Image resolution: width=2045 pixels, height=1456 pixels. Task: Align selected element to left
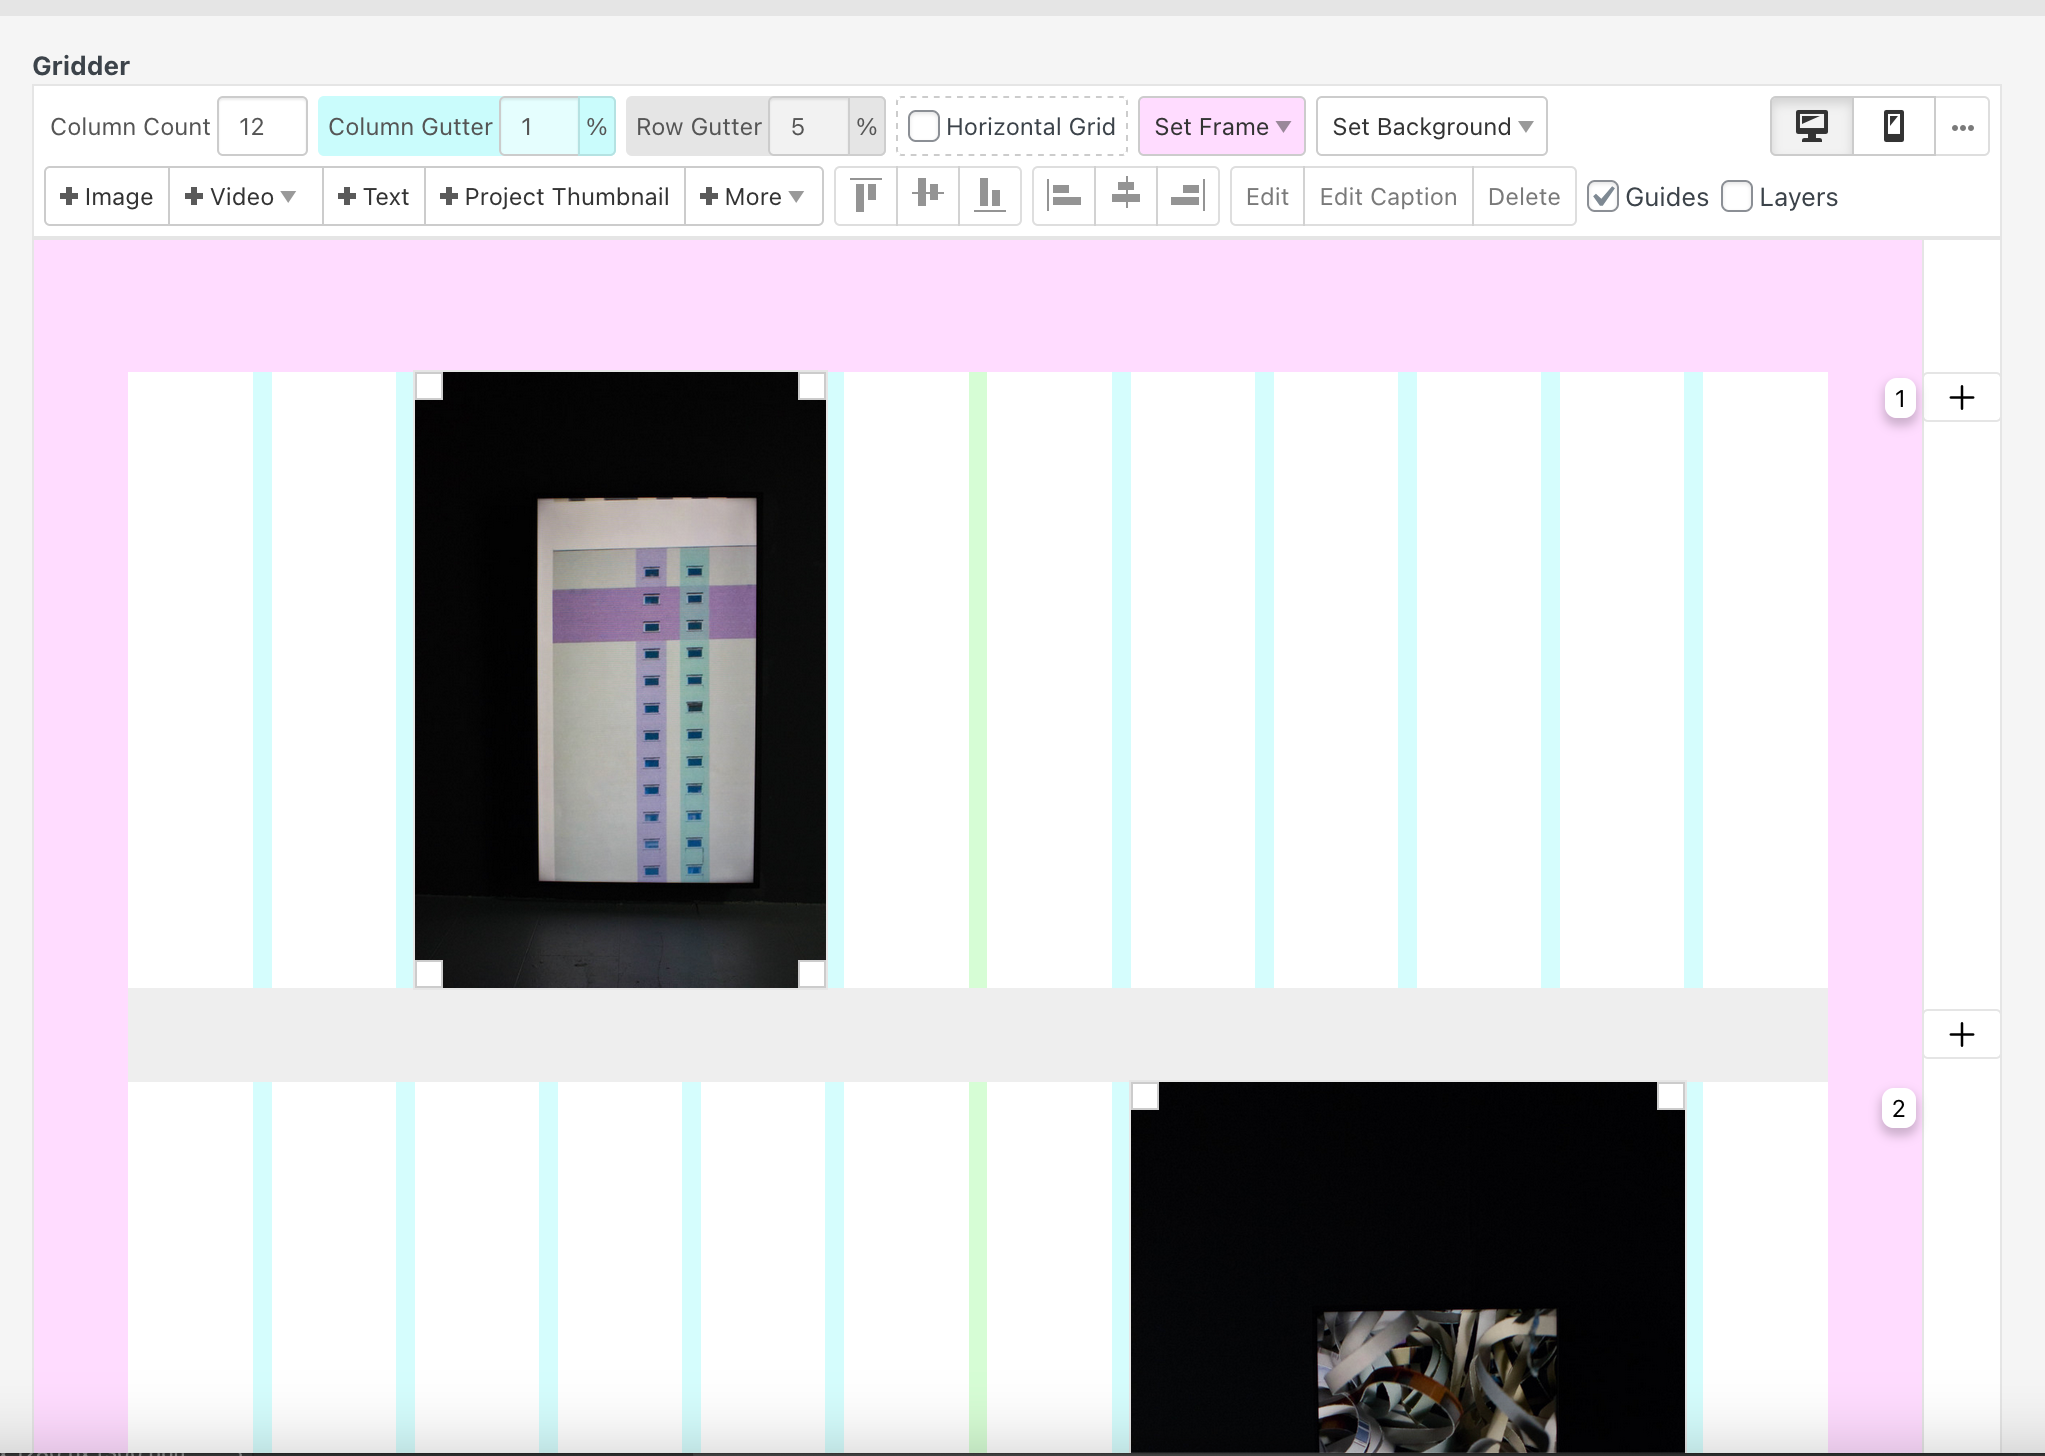[x=1064, y=196]
